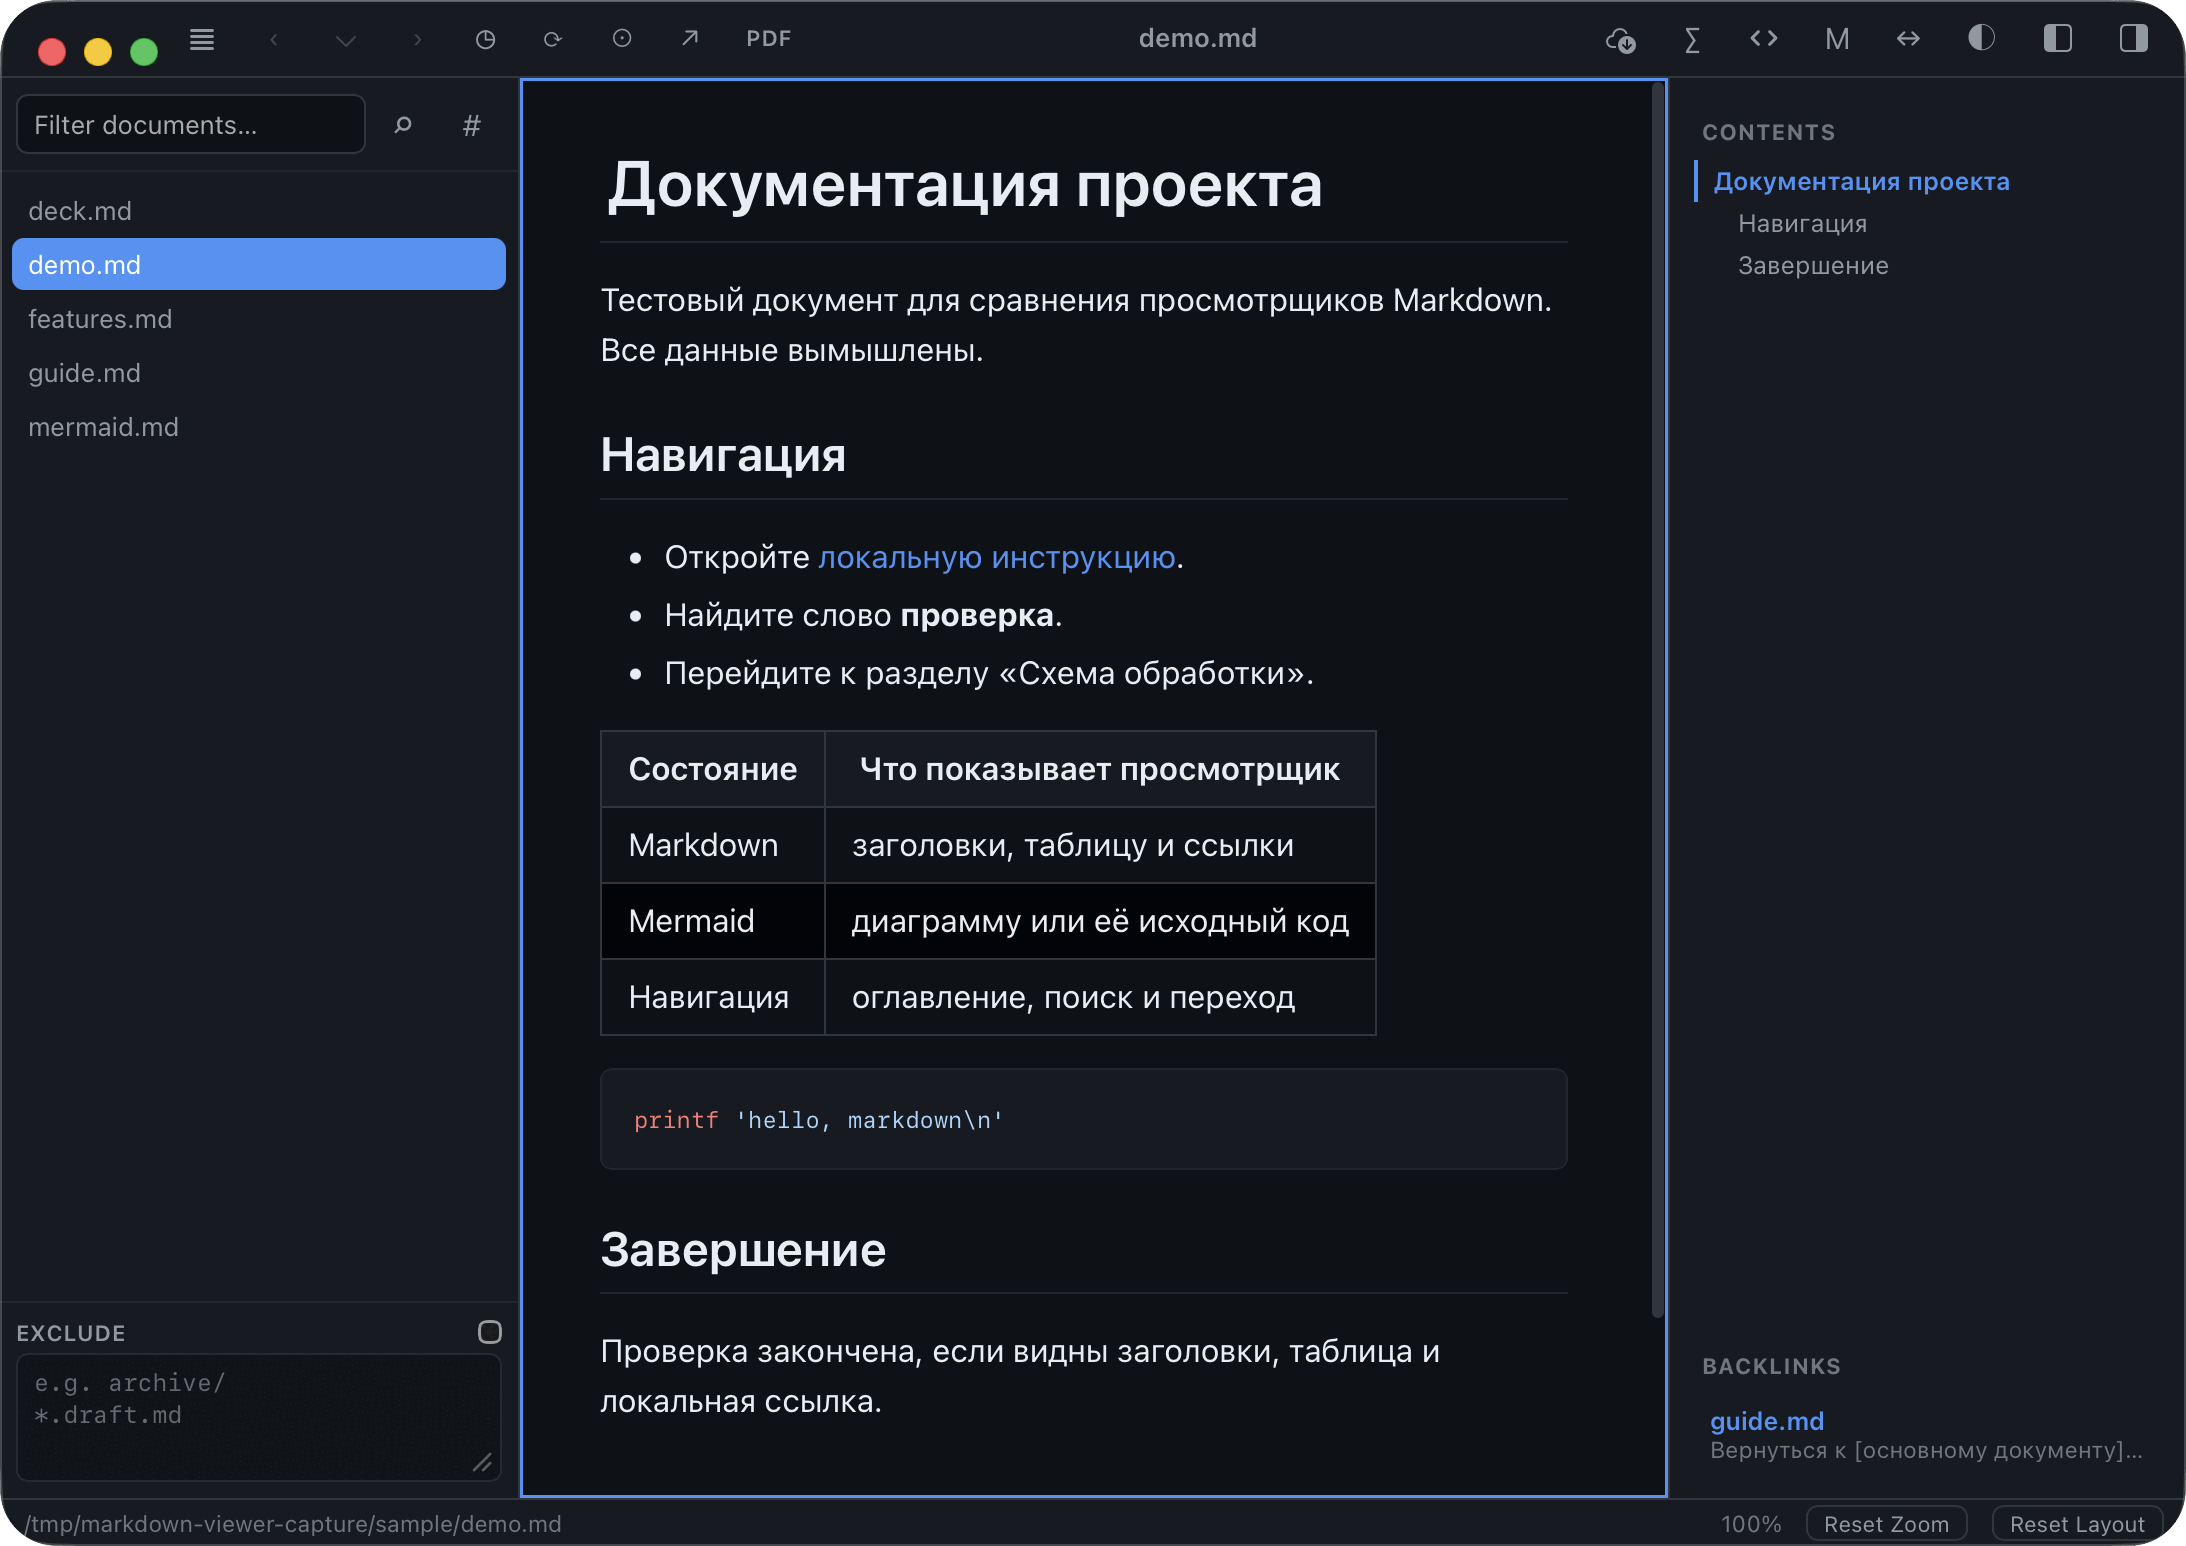Click into the exclude patterns text area
The width and height of the screenshot is (2186, 1546).
259,1417
